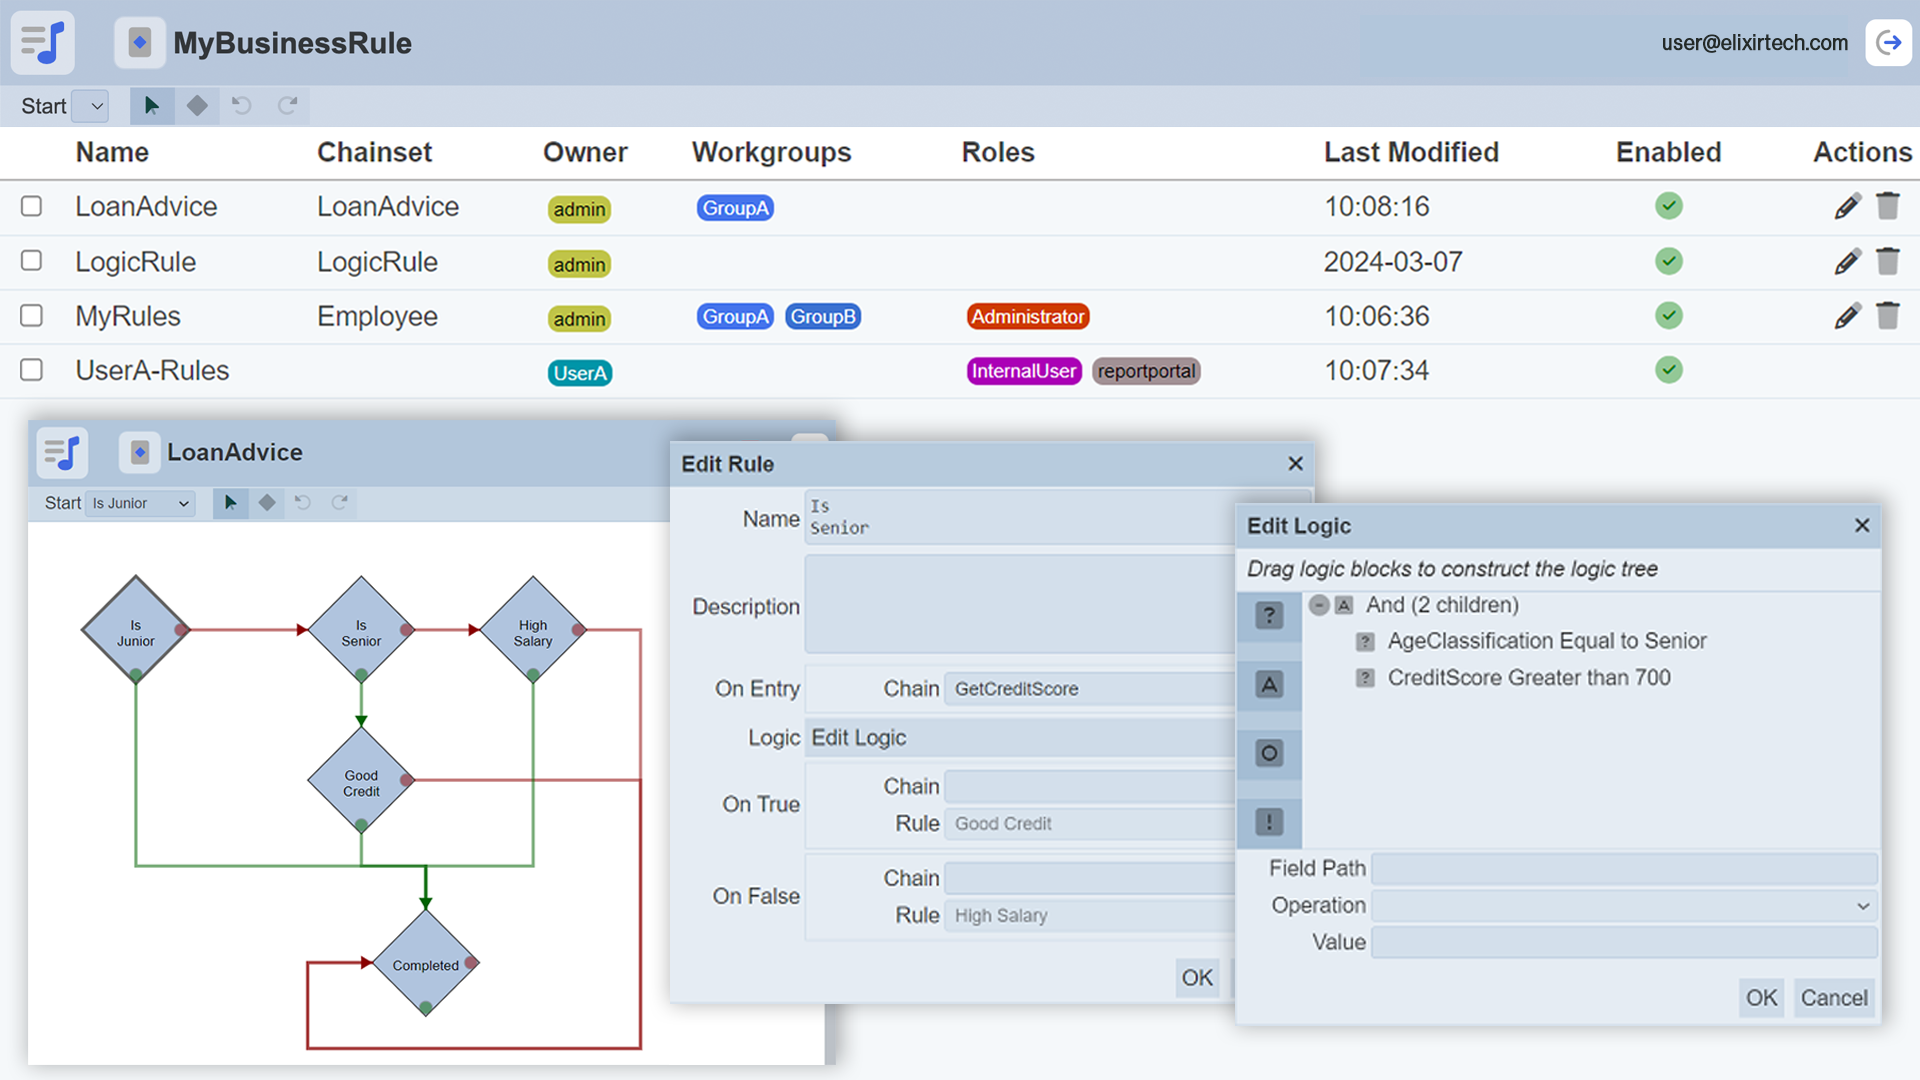Viewport: 1920px width, 1080px height.
Task: Open the Operation dropdown in Edit Logic
Action: pyautogui.click(x=1624, y=906)
